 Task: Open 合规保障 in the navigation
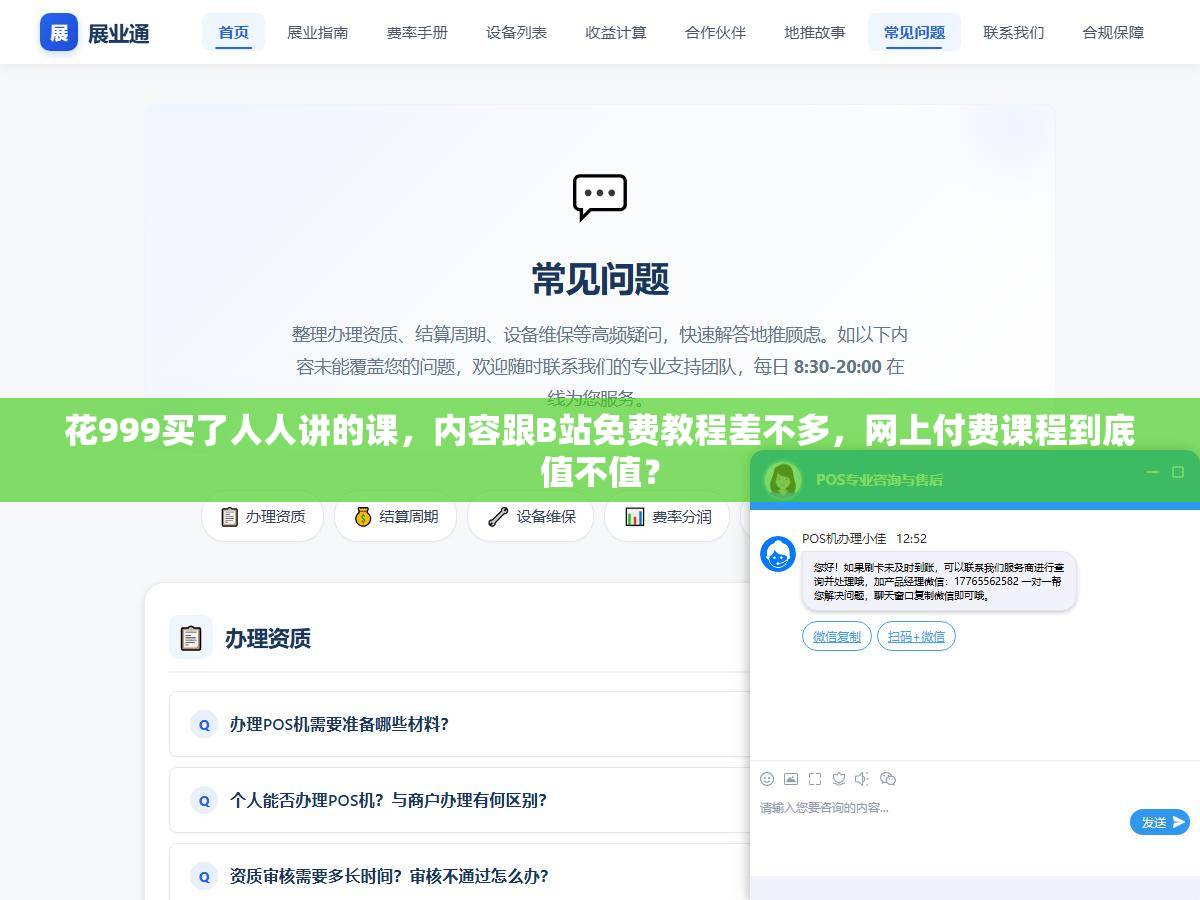(x=1113, y=32)
